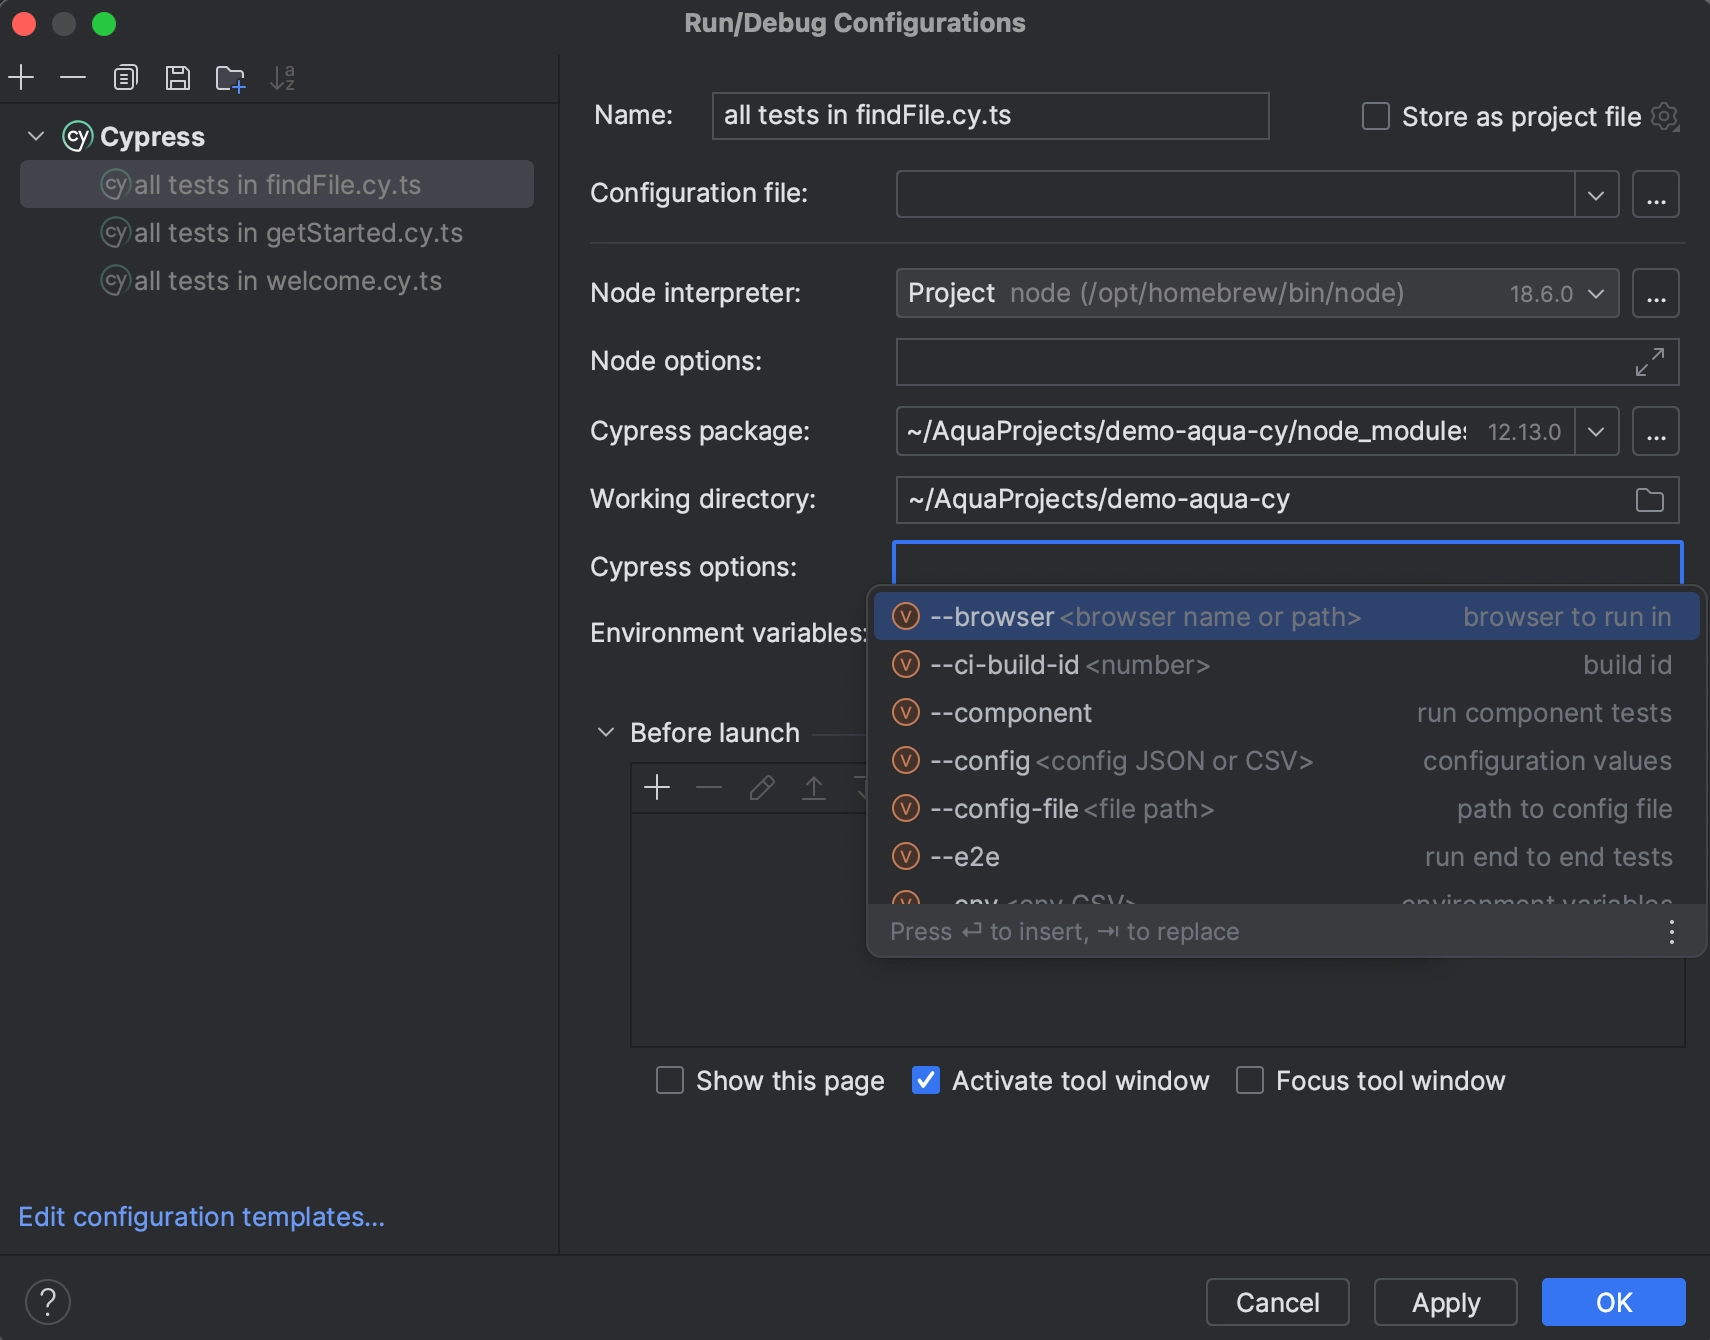Collapse the Before launch section

tap(606, 733)
